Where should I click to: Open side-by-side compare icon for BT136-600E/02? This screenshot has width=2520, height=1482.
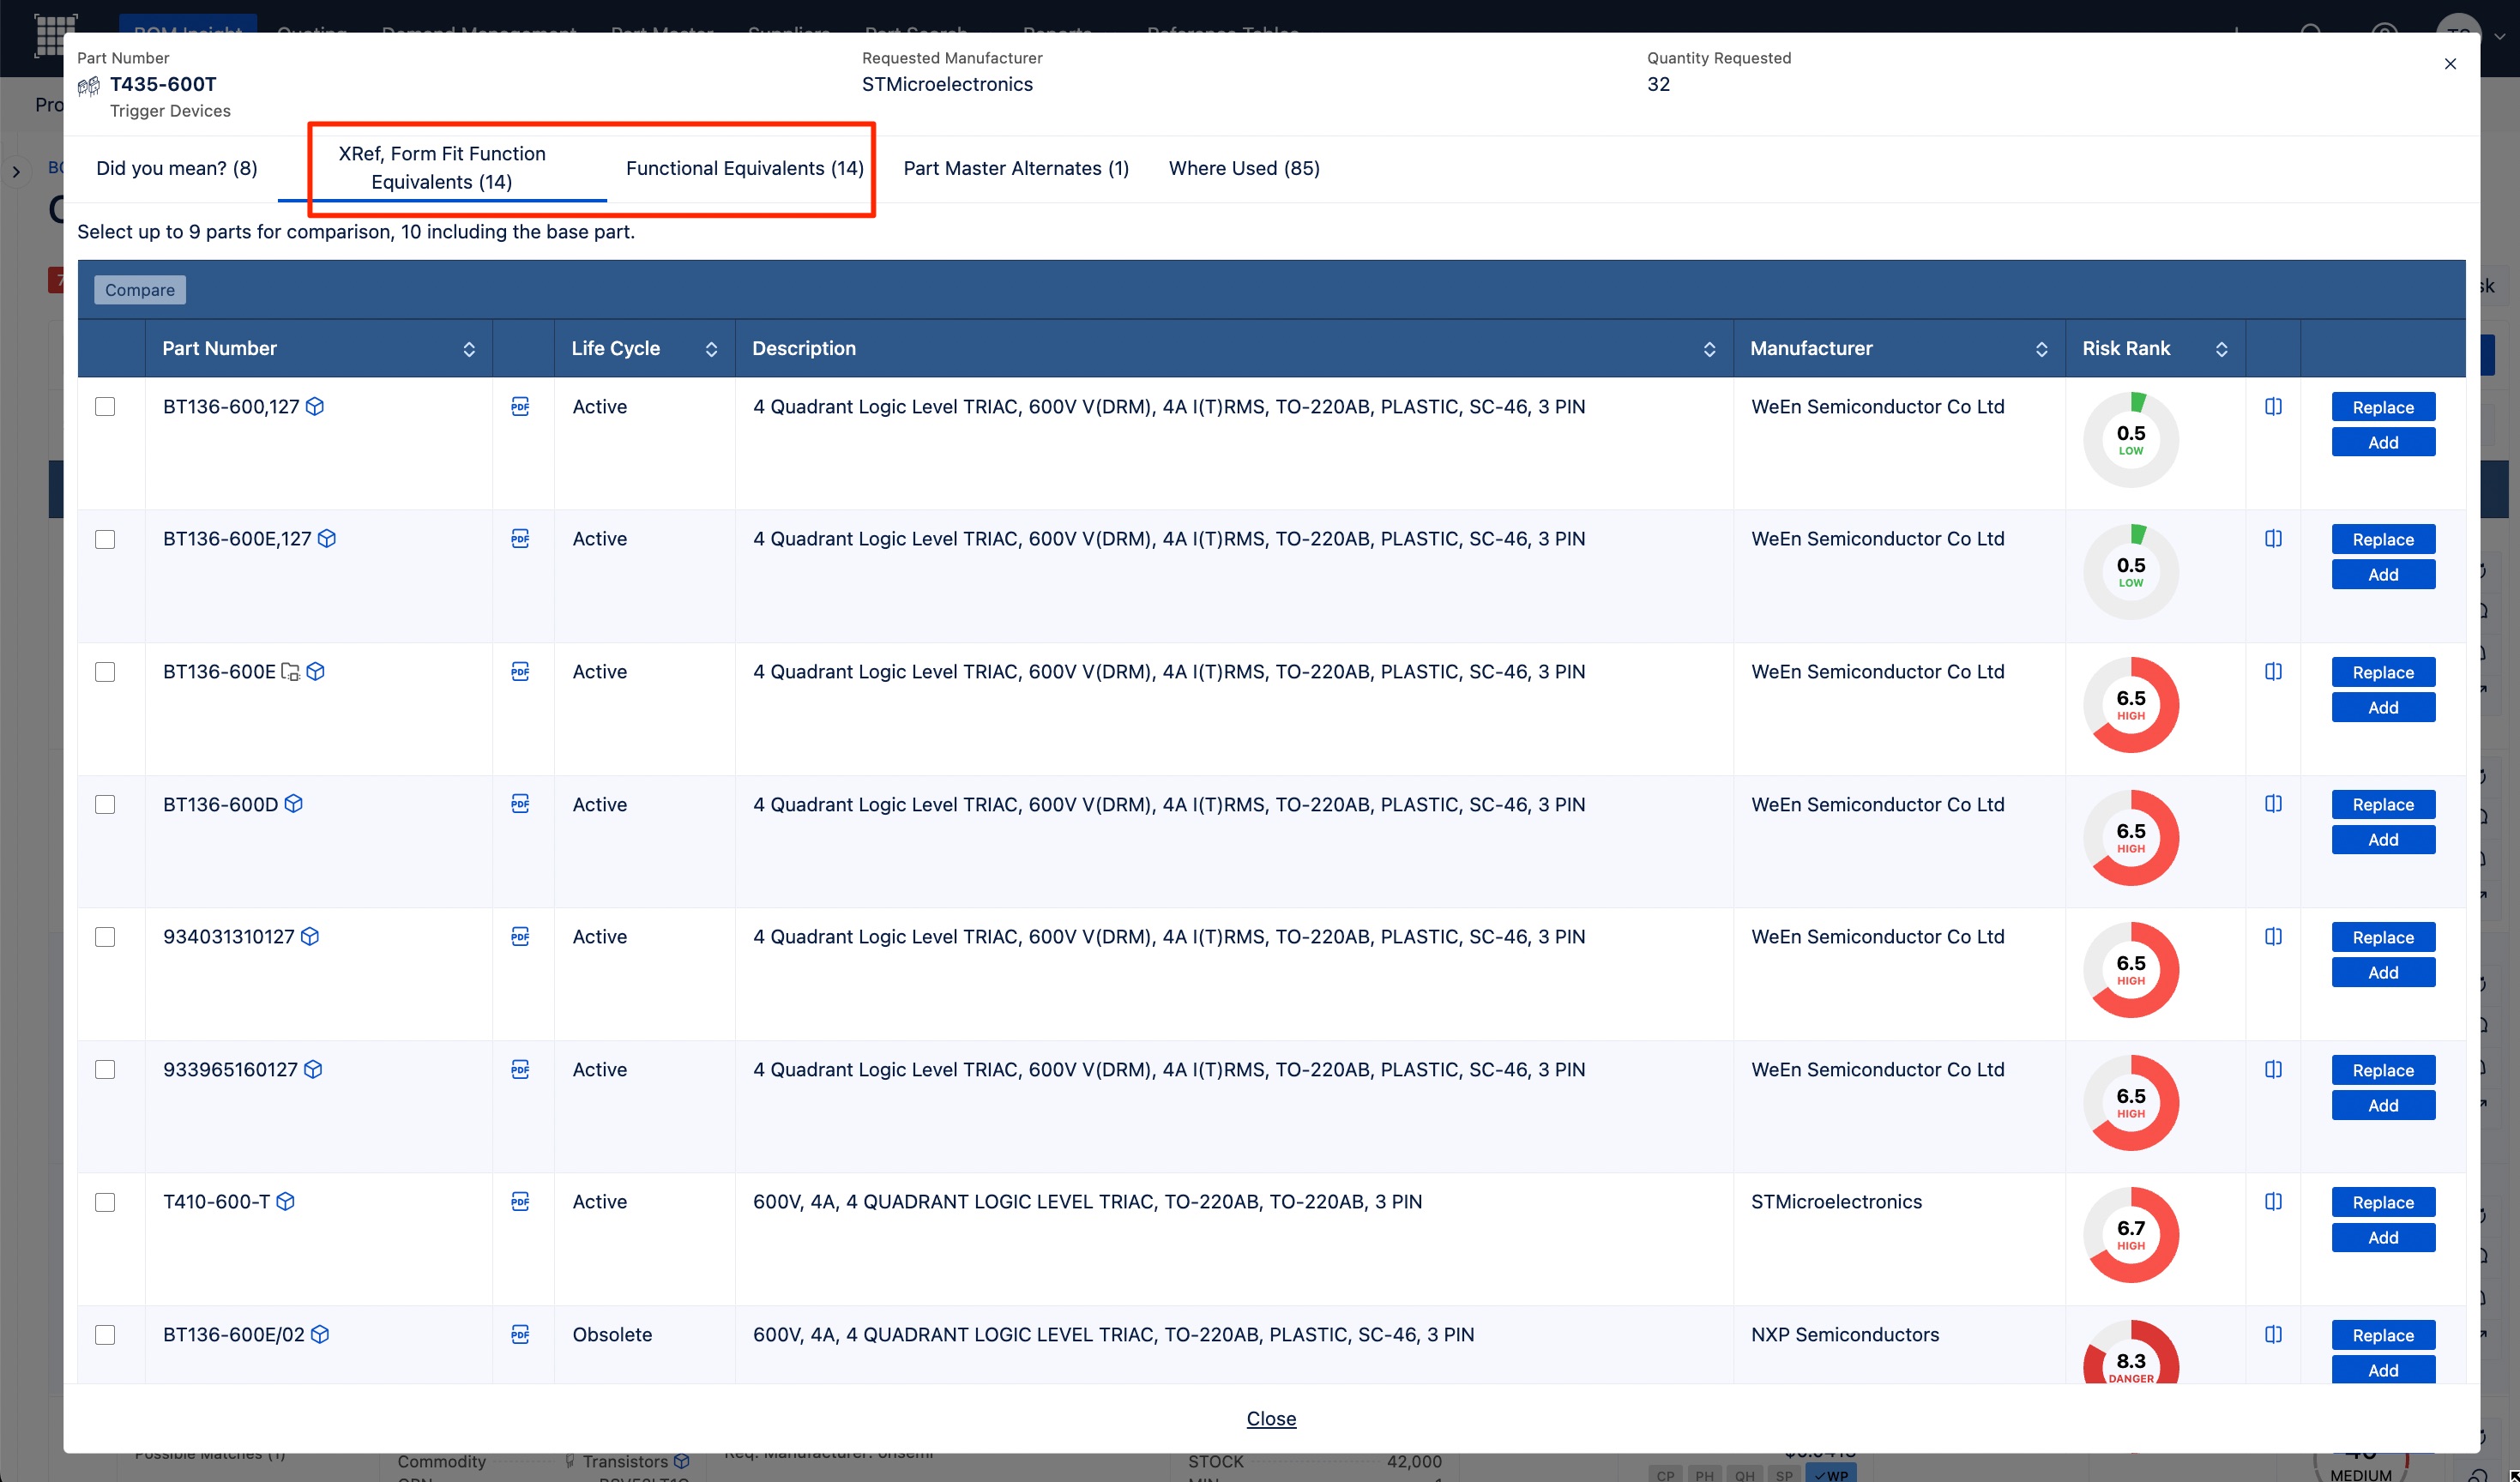point(2273,1334)
